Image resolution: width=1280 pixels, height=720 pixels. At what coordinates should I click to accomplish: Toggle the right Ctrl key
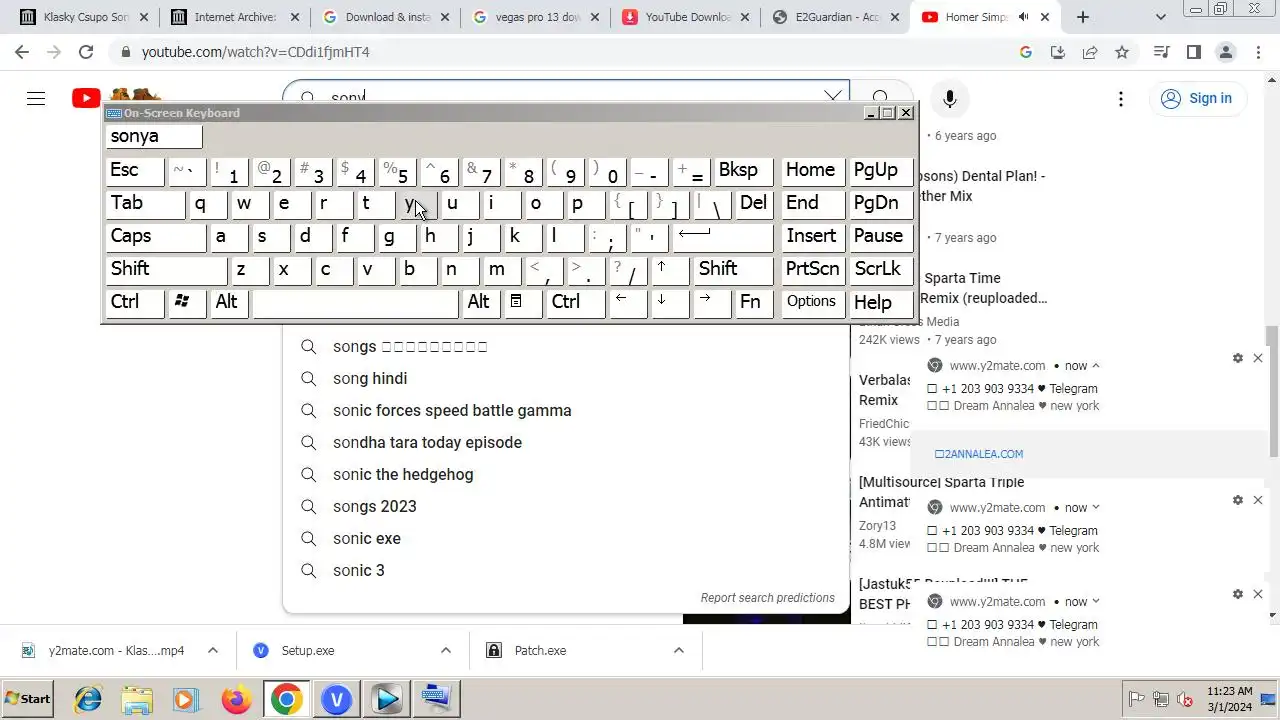(x=576, y=302)
